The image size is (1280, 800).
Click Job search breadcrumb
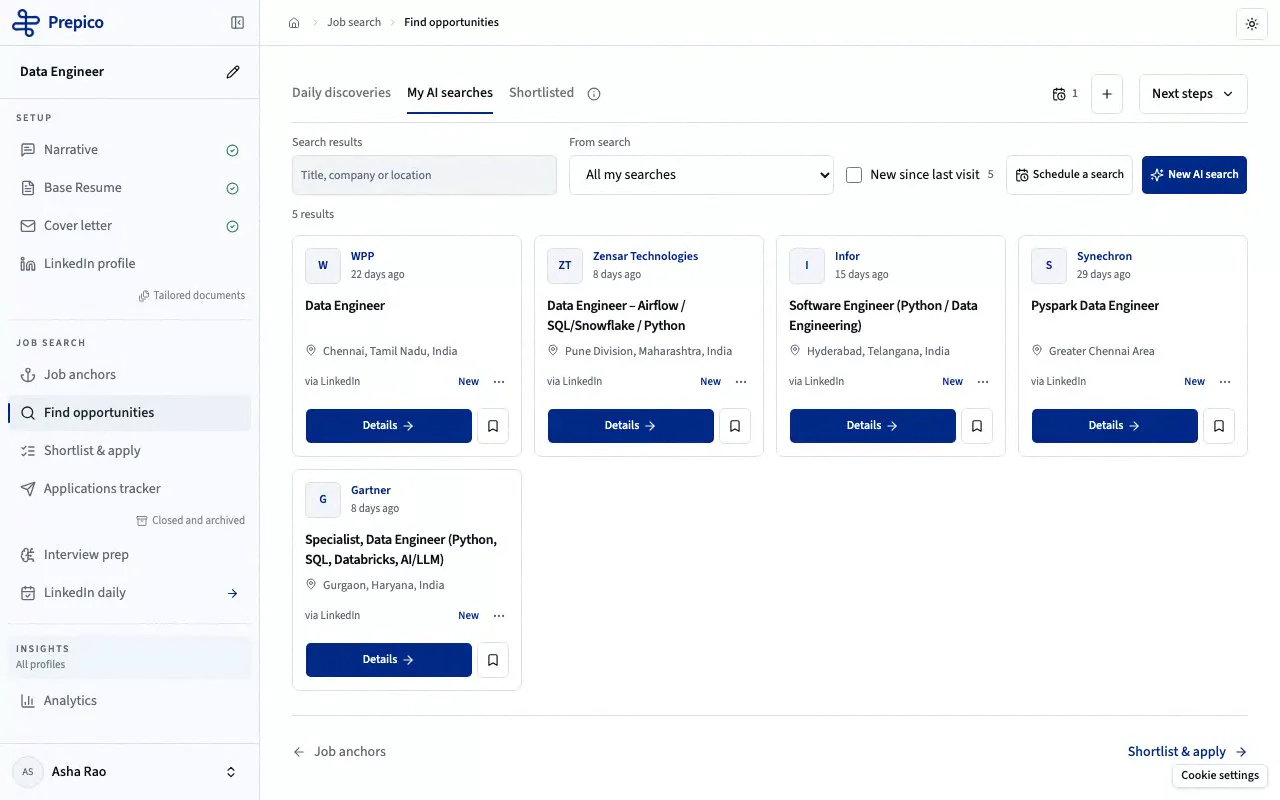click(x=354, y=23)
